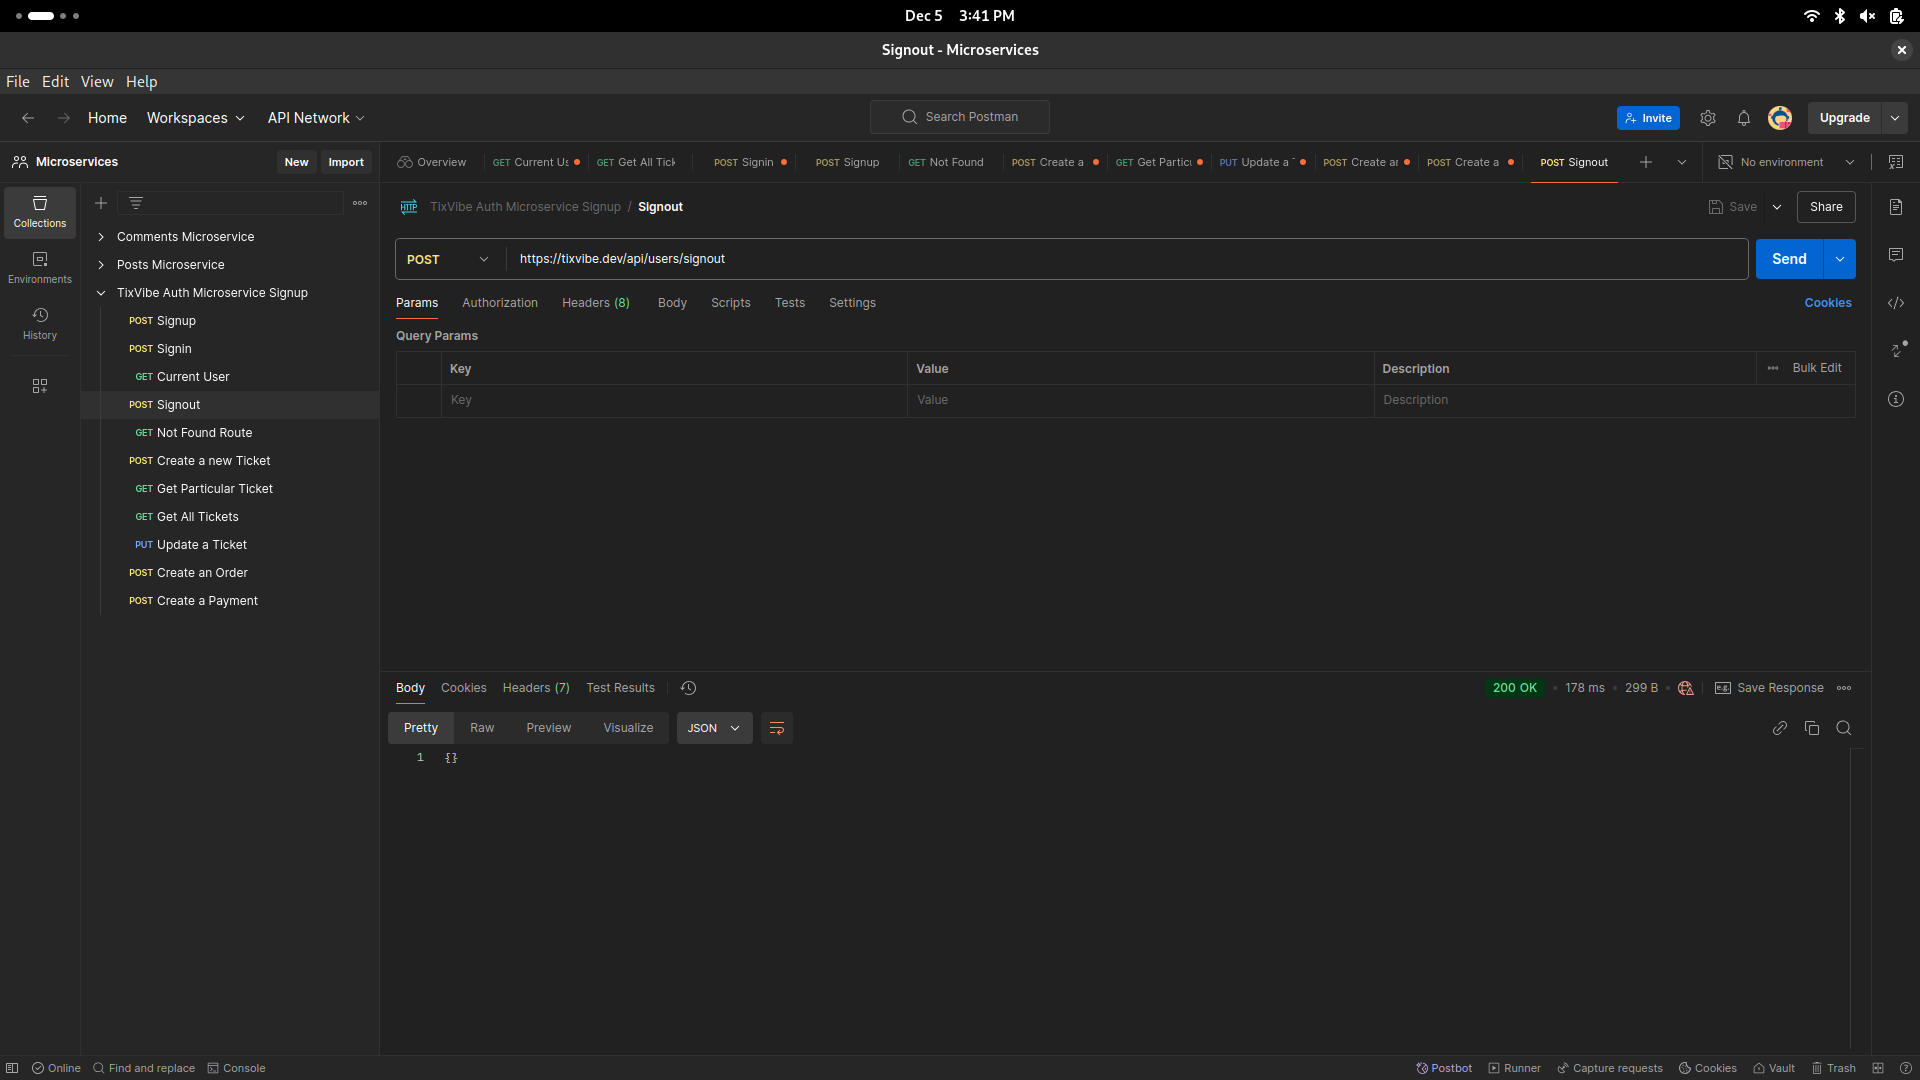
Task: Search within the response body
Action: click(1844, 728)
